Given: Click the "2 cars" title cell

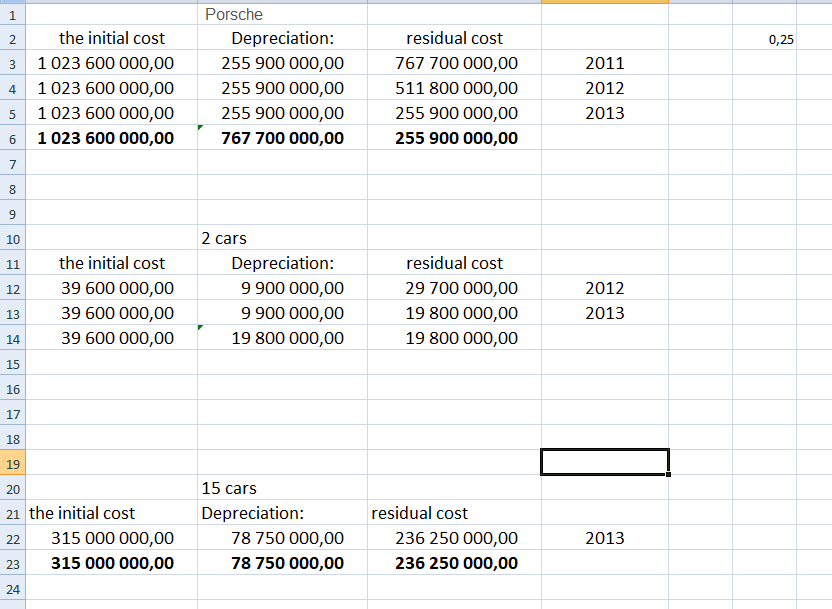Looking at the screenshot, I should coord(224,238).
